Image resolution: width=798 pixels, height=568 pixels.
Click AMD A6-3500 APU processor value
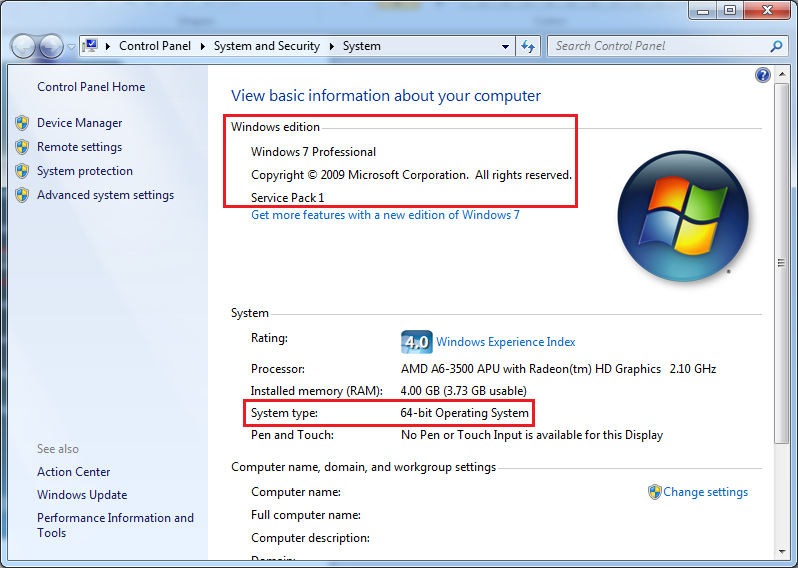pyautogui.click(x=558, y=369)
